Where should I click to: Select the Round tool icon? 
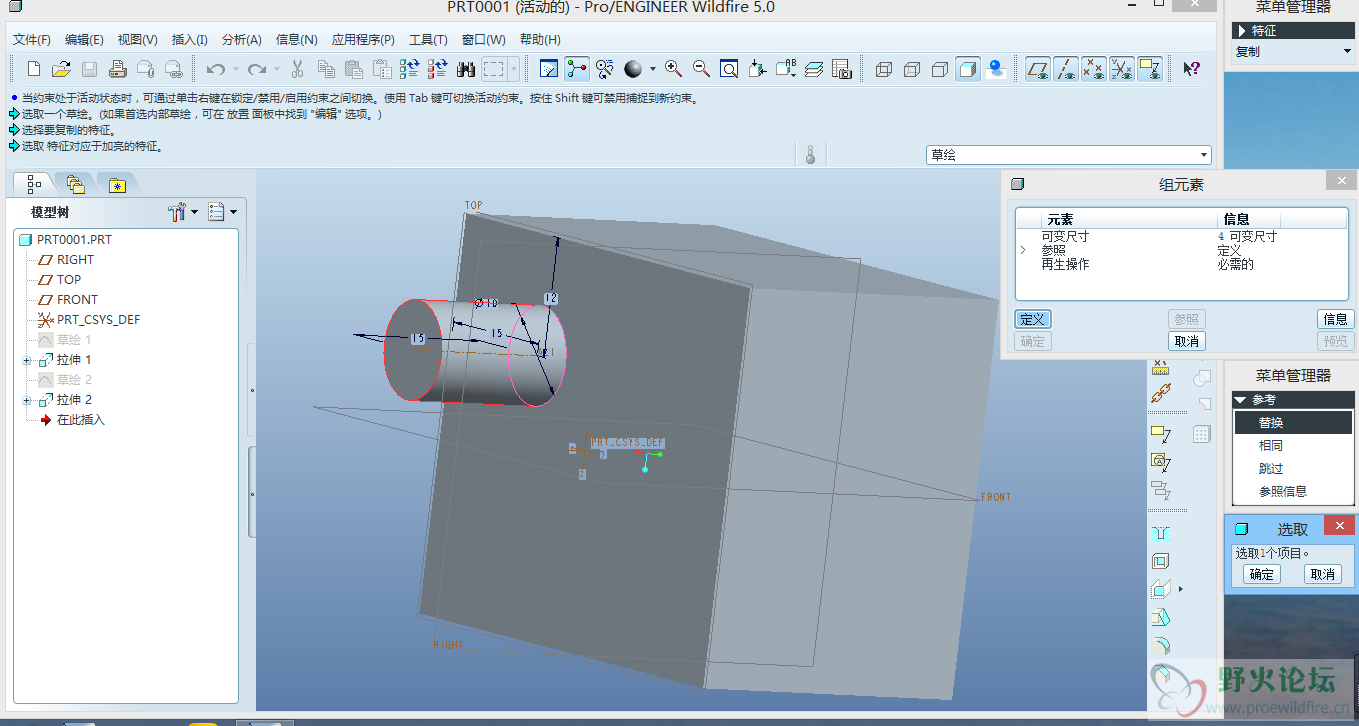(x=1160, y=645)
